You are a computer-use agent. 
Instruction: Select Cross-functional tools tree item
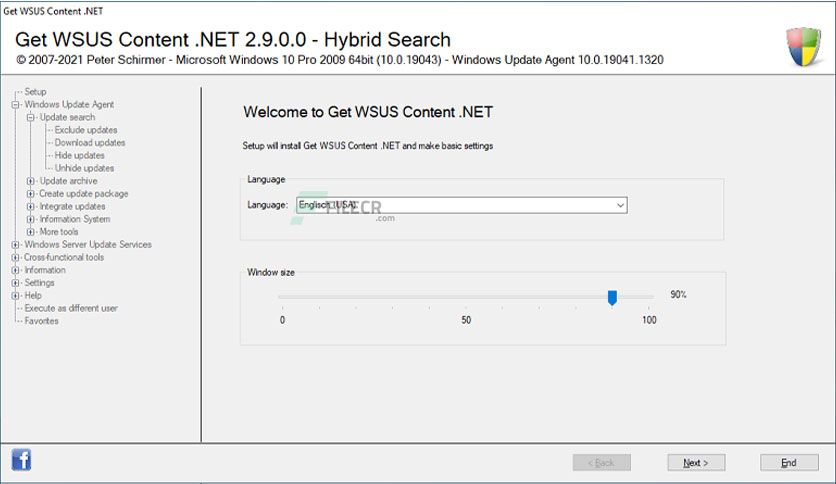coord(64,257)
